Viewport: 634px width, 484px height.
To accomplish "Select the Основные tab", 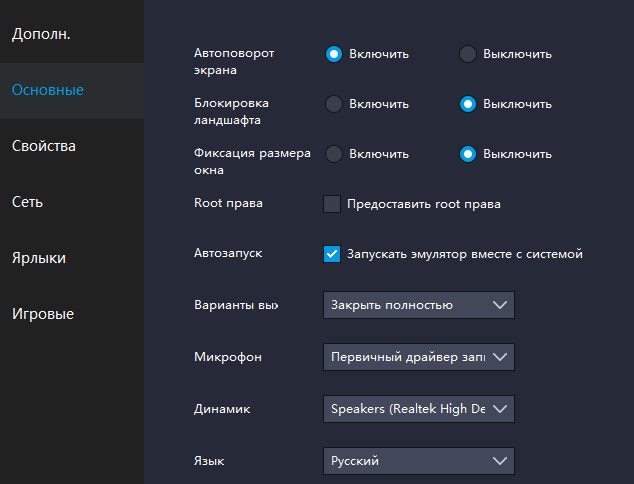I will (48, 90).
